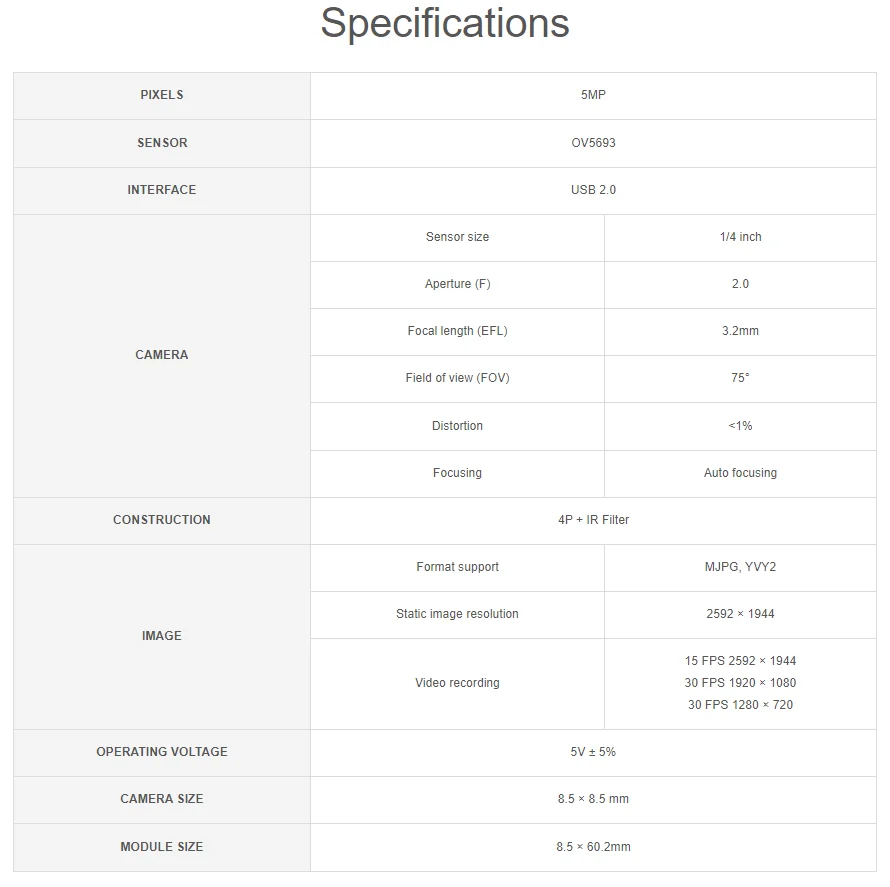Click the MODULE SIZE row label

pyautogui.click(x=162, y=847)
